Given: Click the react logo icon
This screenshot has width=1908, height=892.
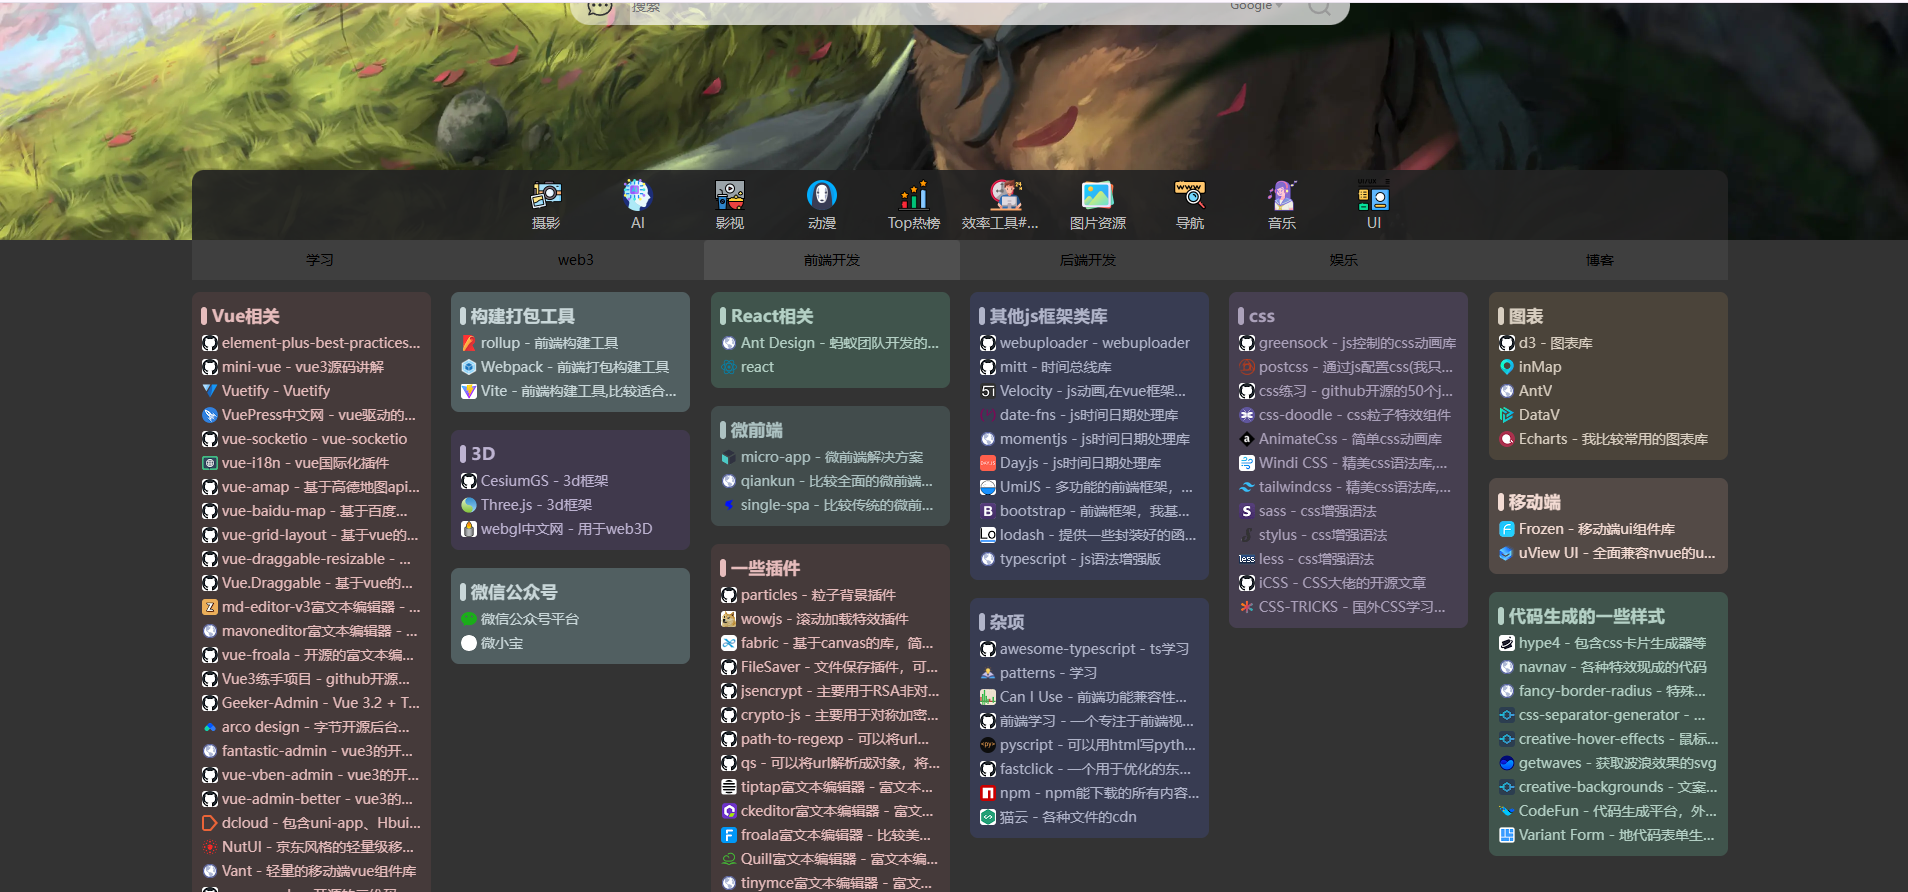Looking at the screenshot, I should click(729, 367).
